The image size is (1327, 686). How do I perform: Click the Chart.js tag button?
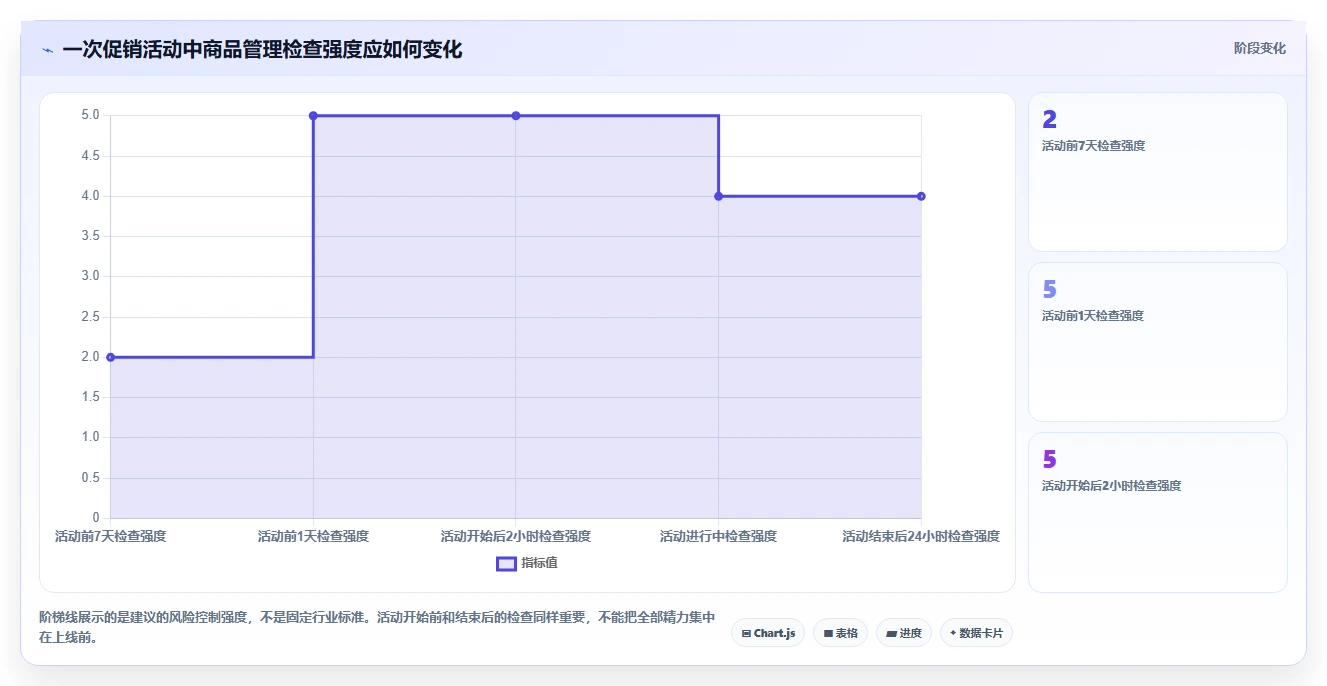click(x=768, y=633)
